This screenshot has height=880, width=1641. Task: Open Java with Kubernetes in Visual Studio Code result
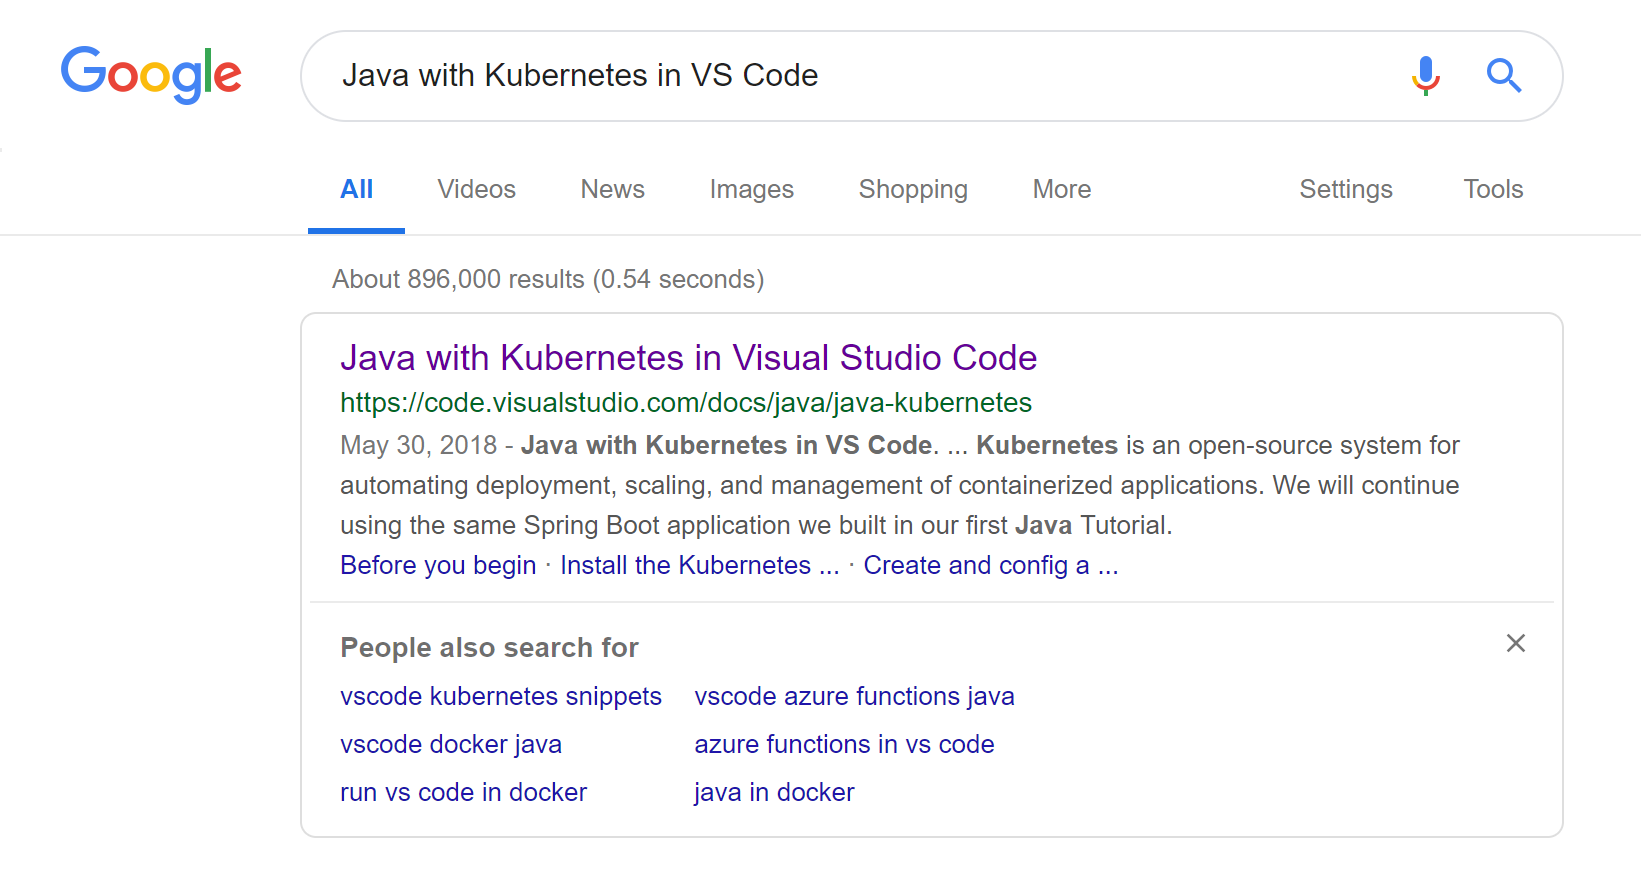pos(689,357)
